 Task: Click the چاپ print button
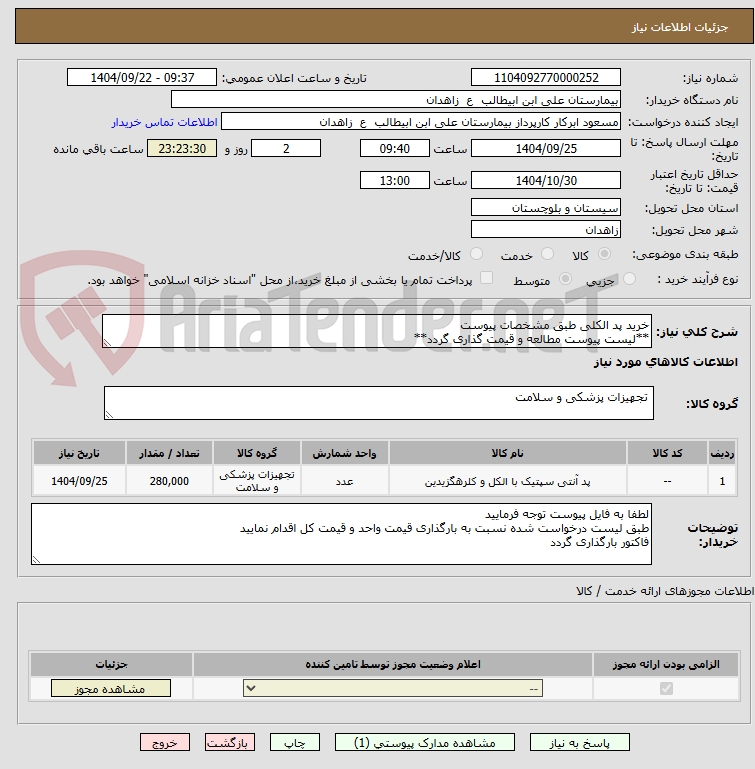coord(295,743)
